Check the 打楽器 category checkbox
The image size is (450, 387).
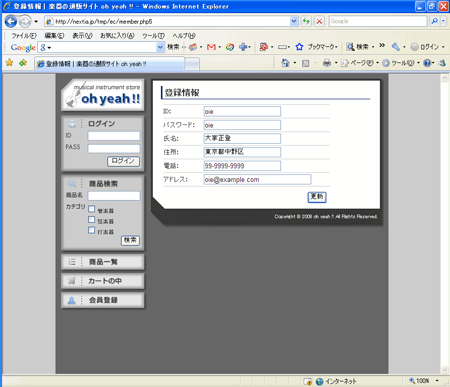point(92,230)
